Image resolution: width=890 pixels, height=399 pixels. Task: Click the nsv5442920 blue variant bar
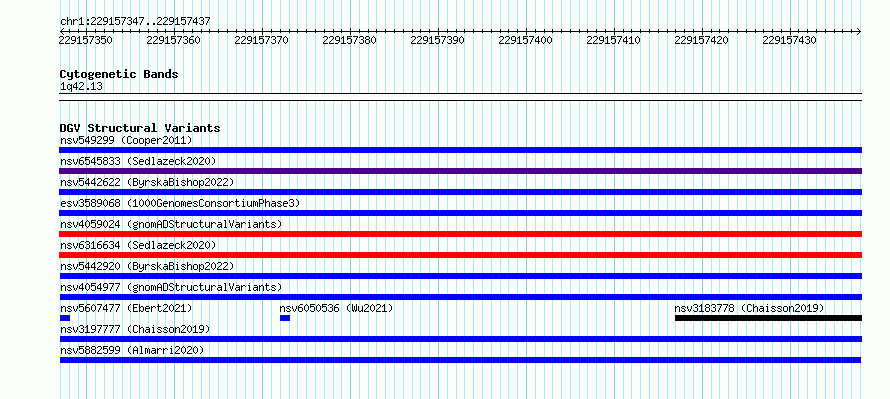[x=460, y=276]
